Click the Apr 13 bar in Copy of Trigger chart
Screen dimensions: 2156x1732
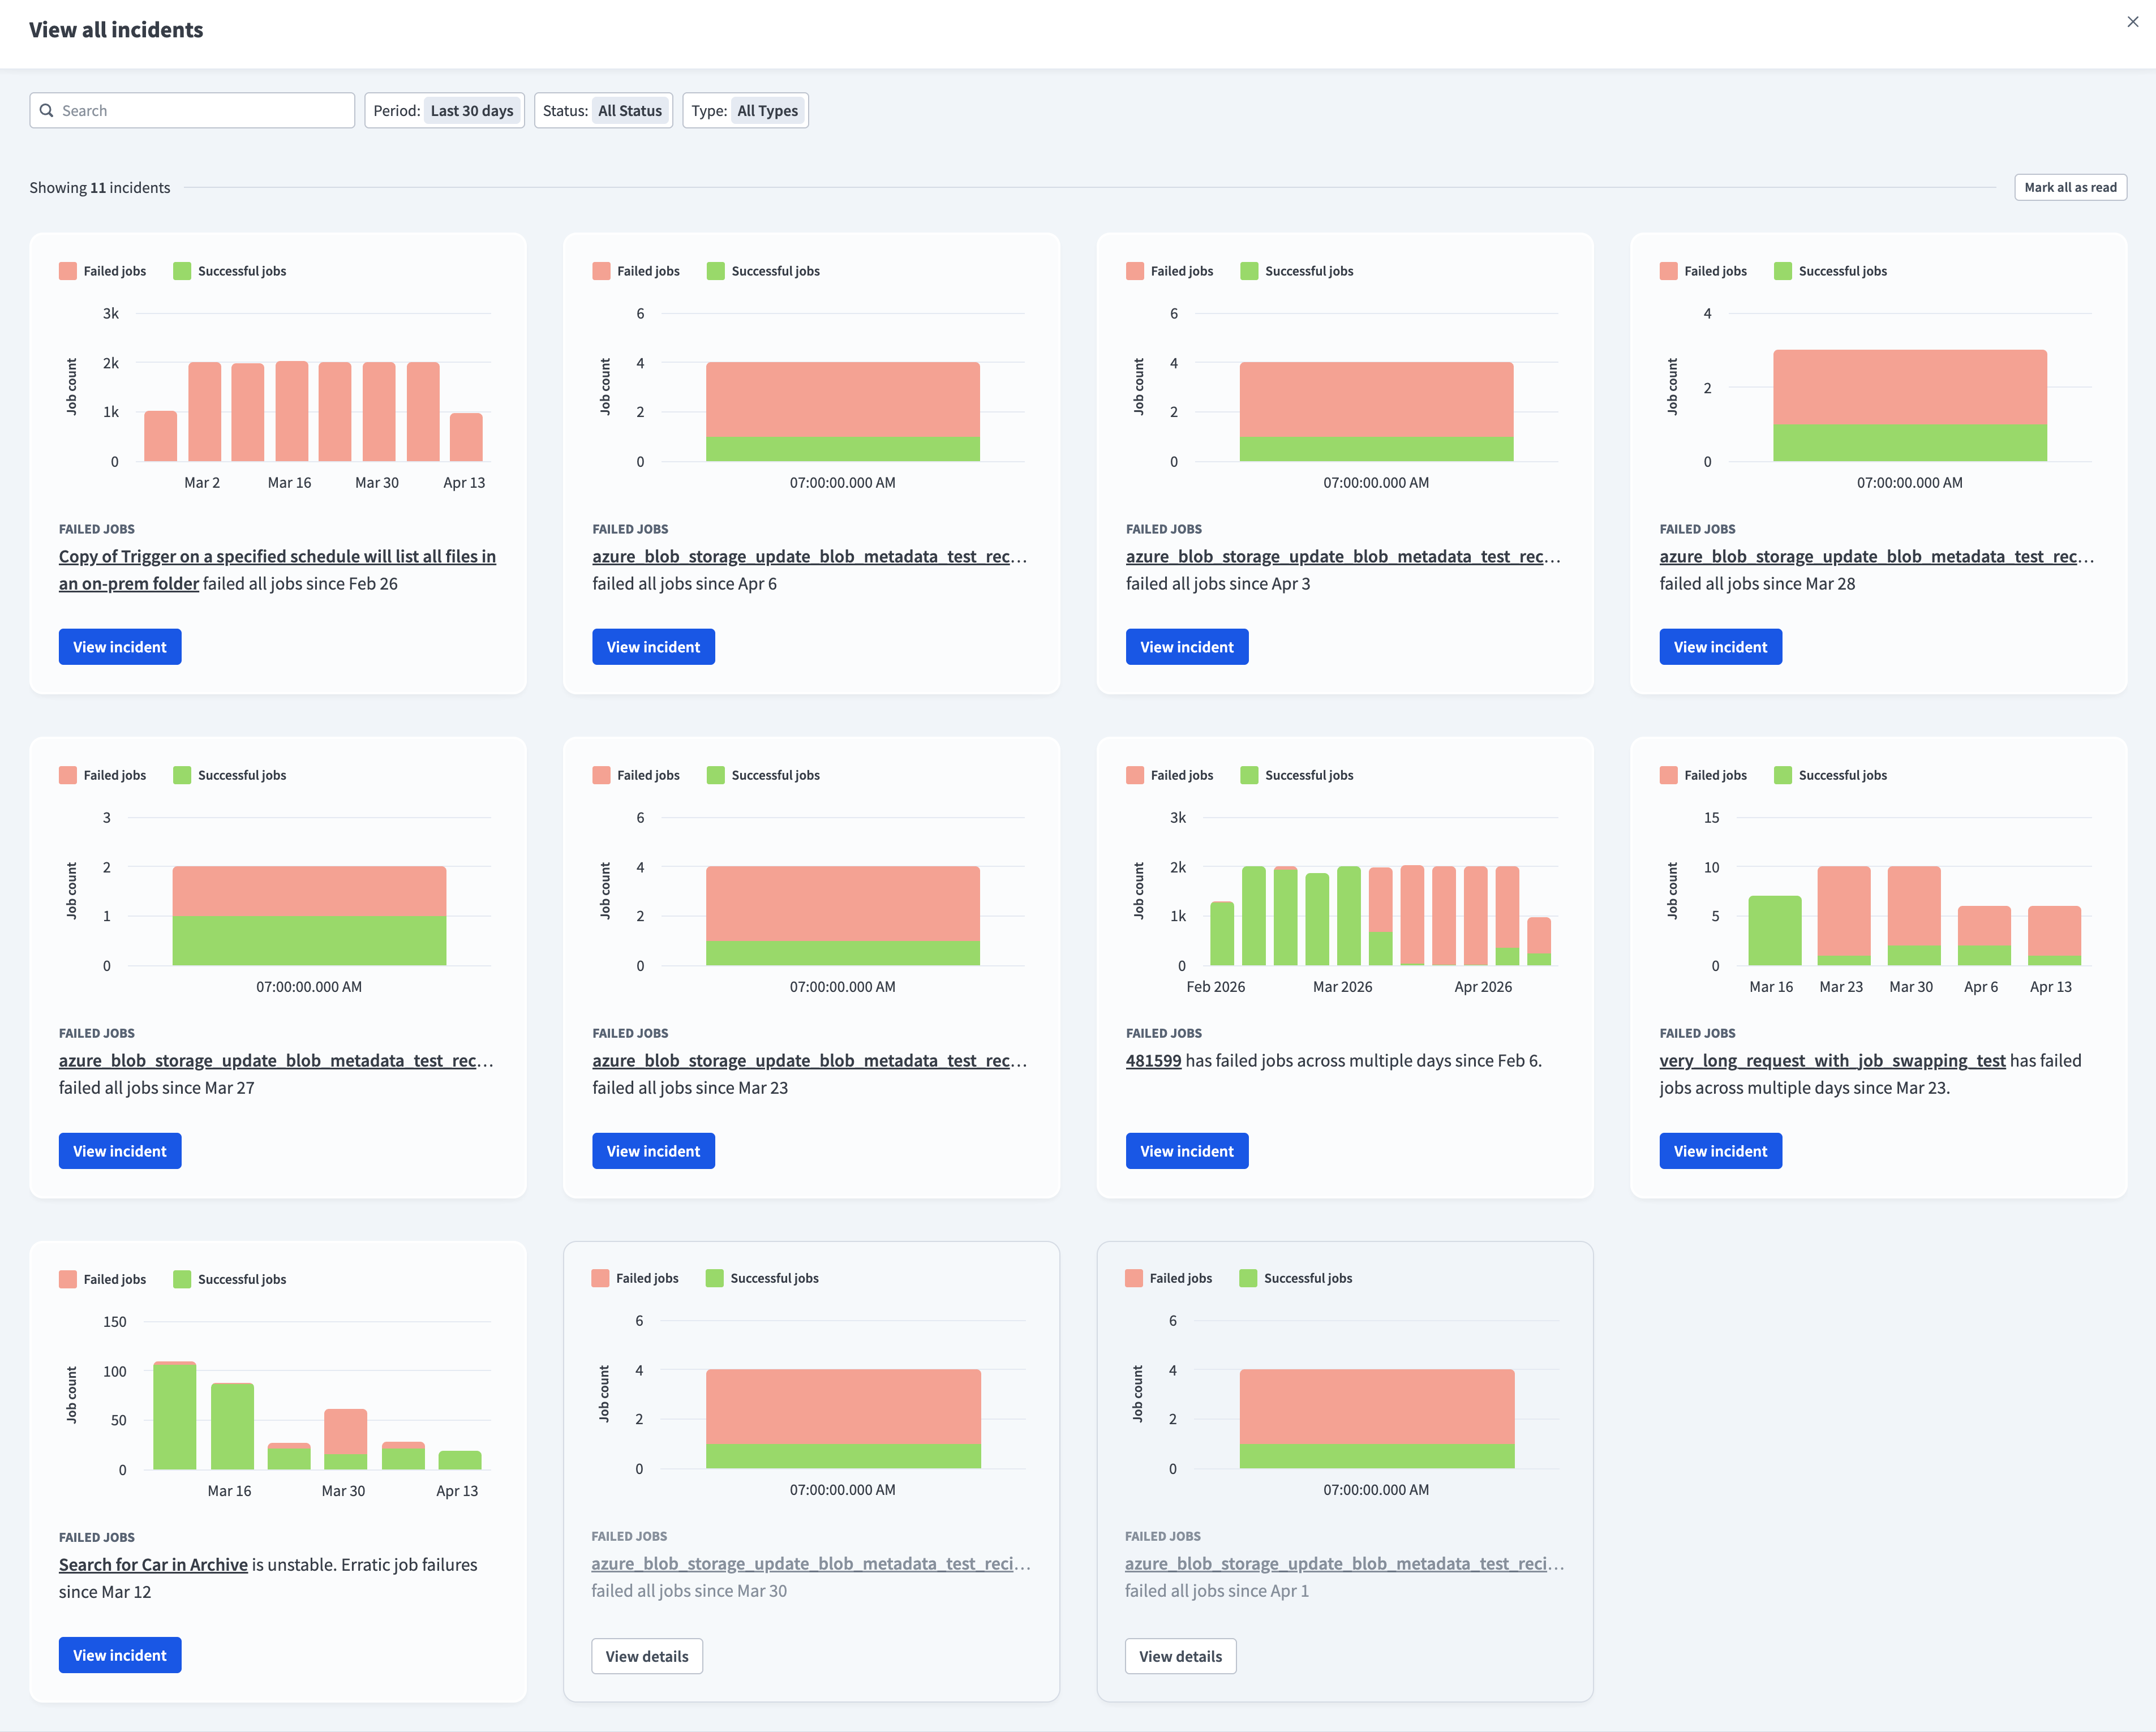point(466,437)
